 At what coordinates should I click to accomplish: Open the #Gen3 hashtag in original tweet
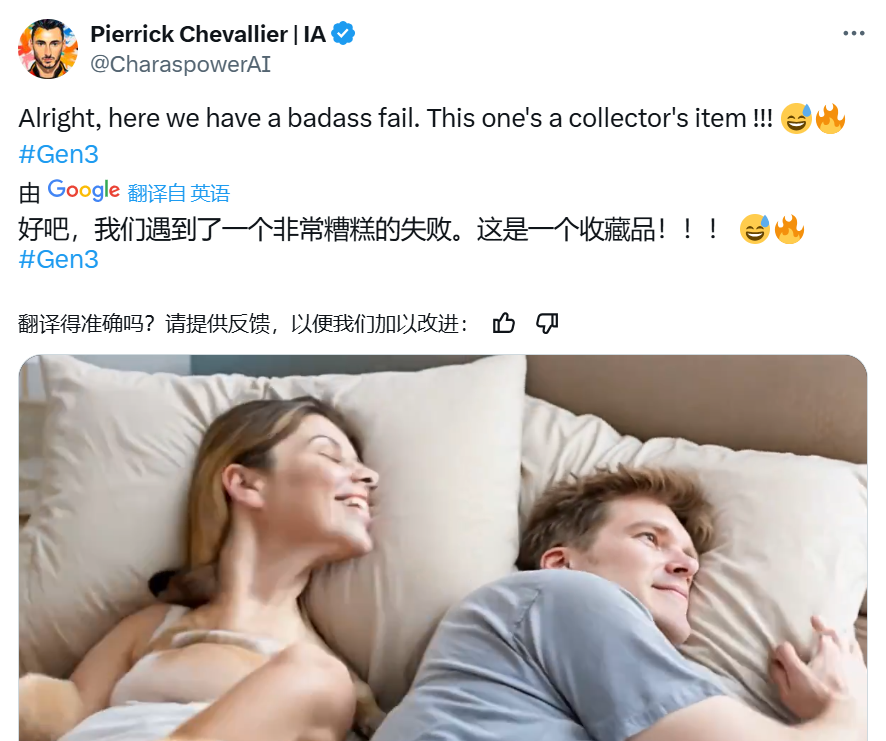tap(59, 154)
